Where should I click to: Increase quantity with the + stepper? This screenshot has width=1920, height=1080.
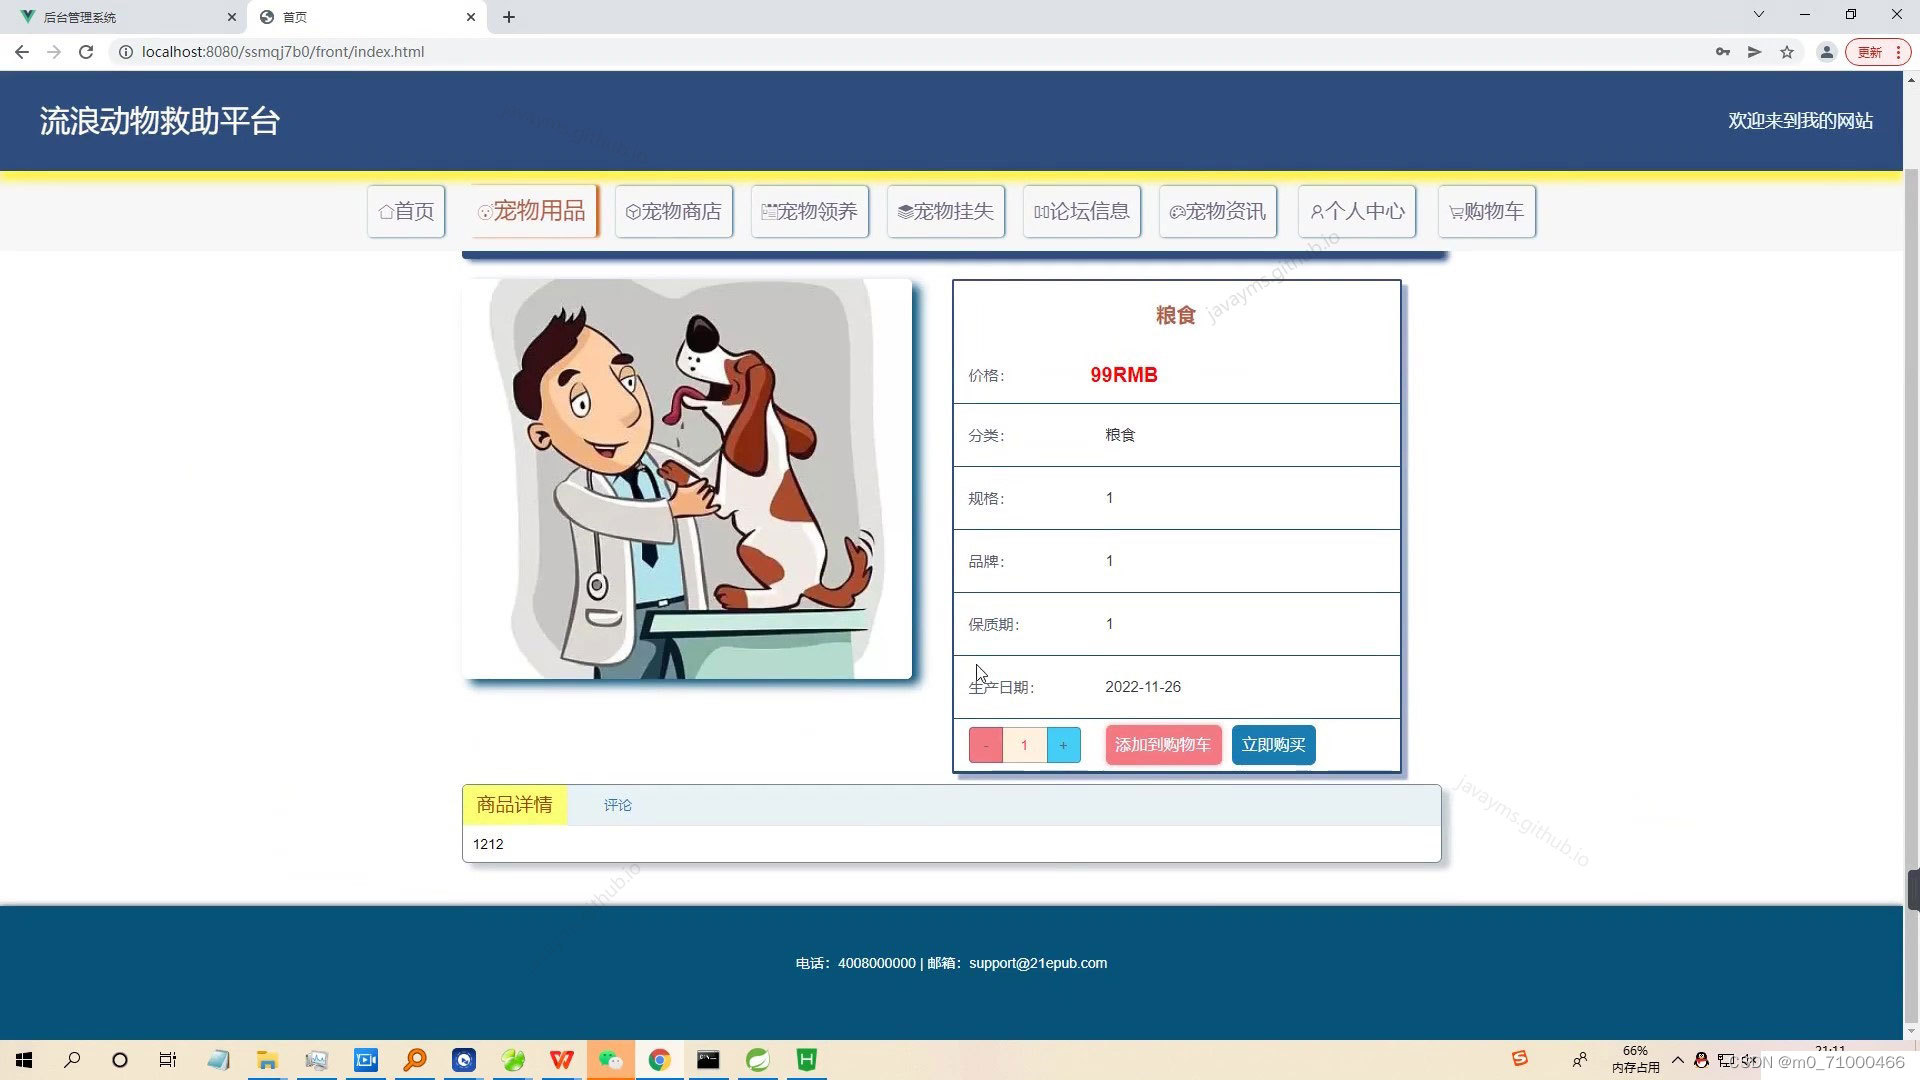pos(1063,744)
